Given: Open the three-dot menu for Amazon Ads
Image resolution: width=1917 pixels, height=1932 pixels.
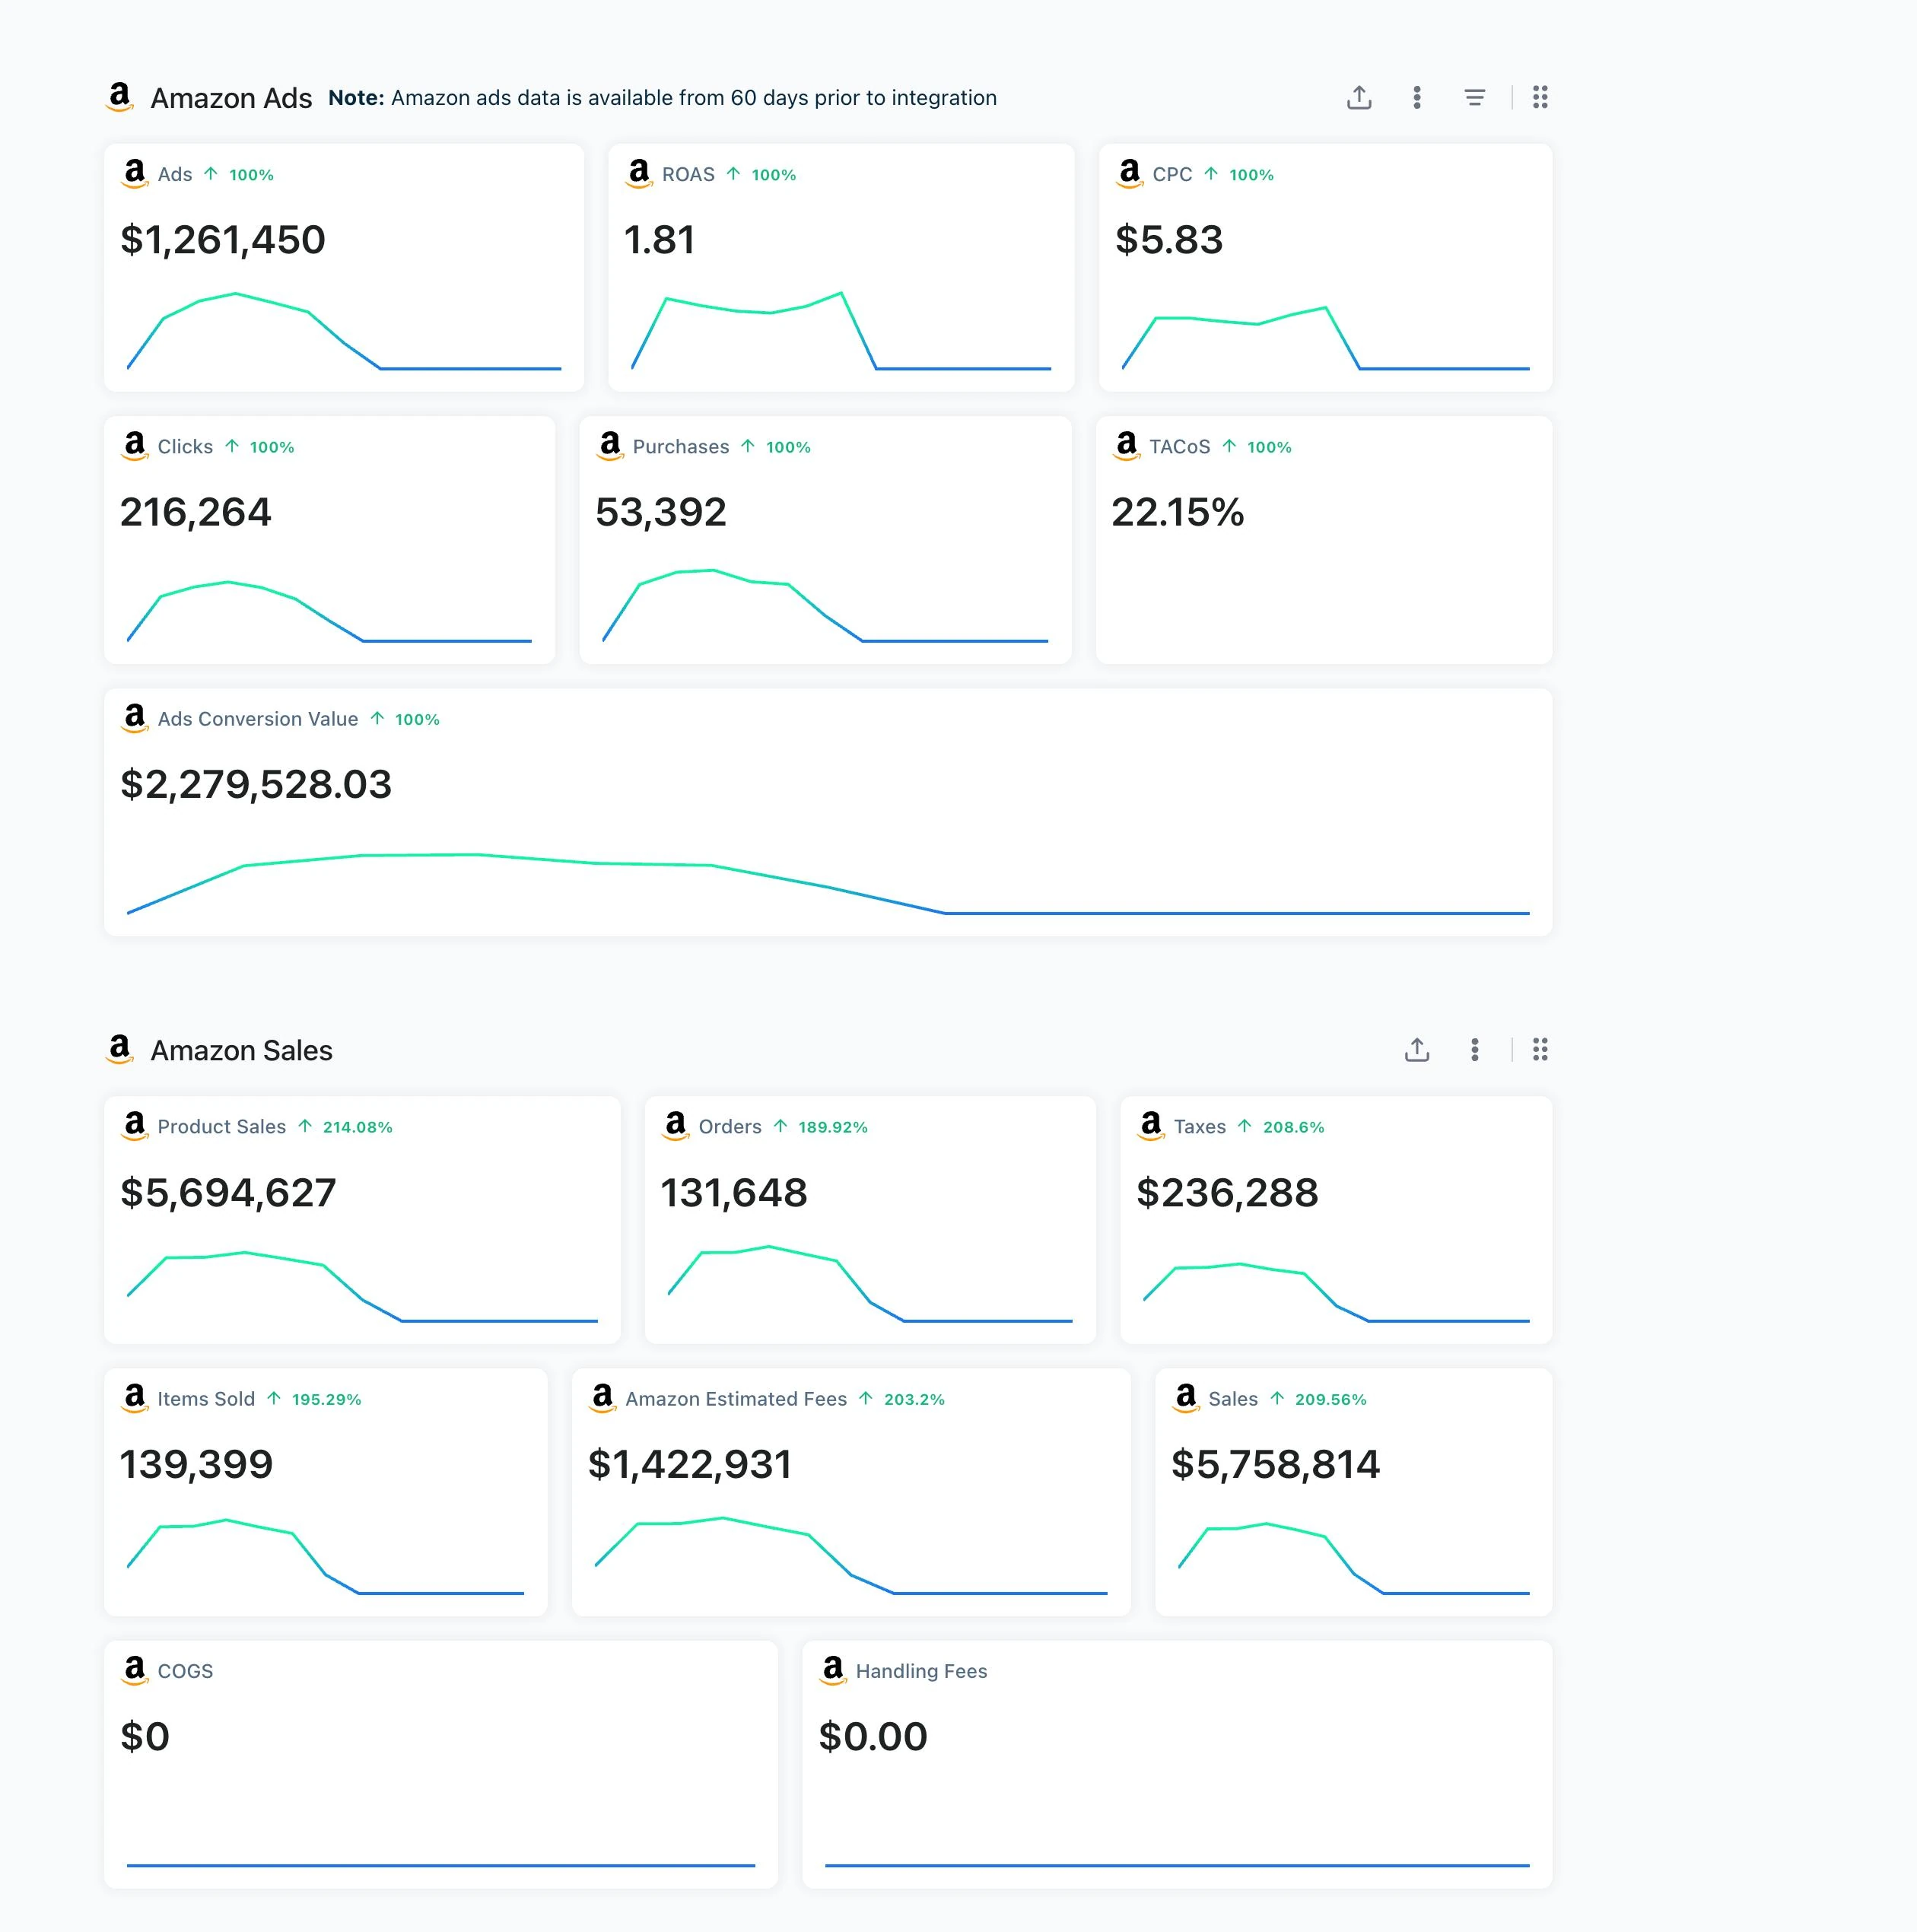Looking at the screenshot, I should pyautogui.click(x=1417, y=97).
